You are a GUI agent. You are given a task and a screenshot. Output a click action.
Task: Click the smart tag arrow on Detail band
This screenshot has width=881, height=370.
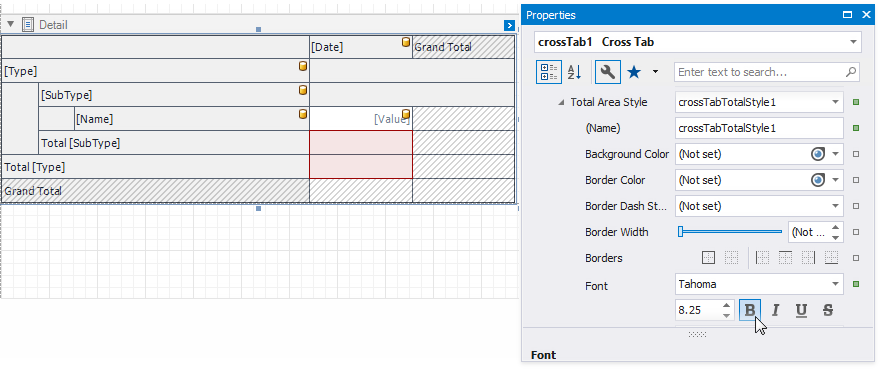509,25
